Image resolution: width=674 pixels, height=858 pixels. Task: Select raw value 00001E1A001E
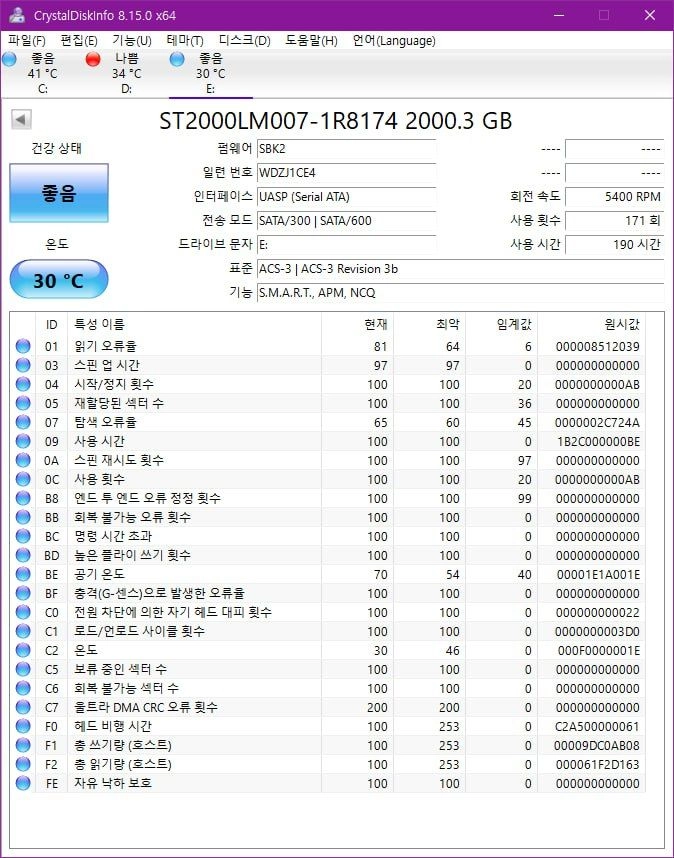click(598, 575)
